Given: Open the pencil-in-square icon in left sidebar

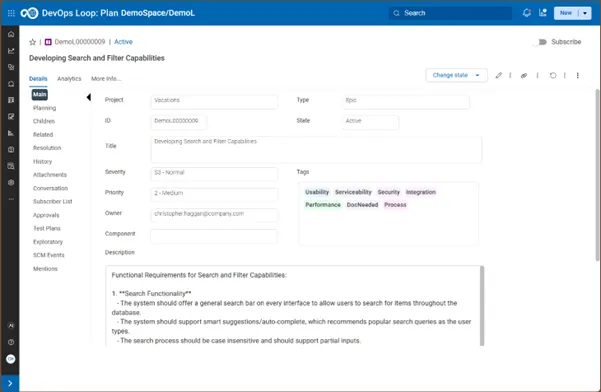Looking at the screenshot, I should click(x=11, y=116).
